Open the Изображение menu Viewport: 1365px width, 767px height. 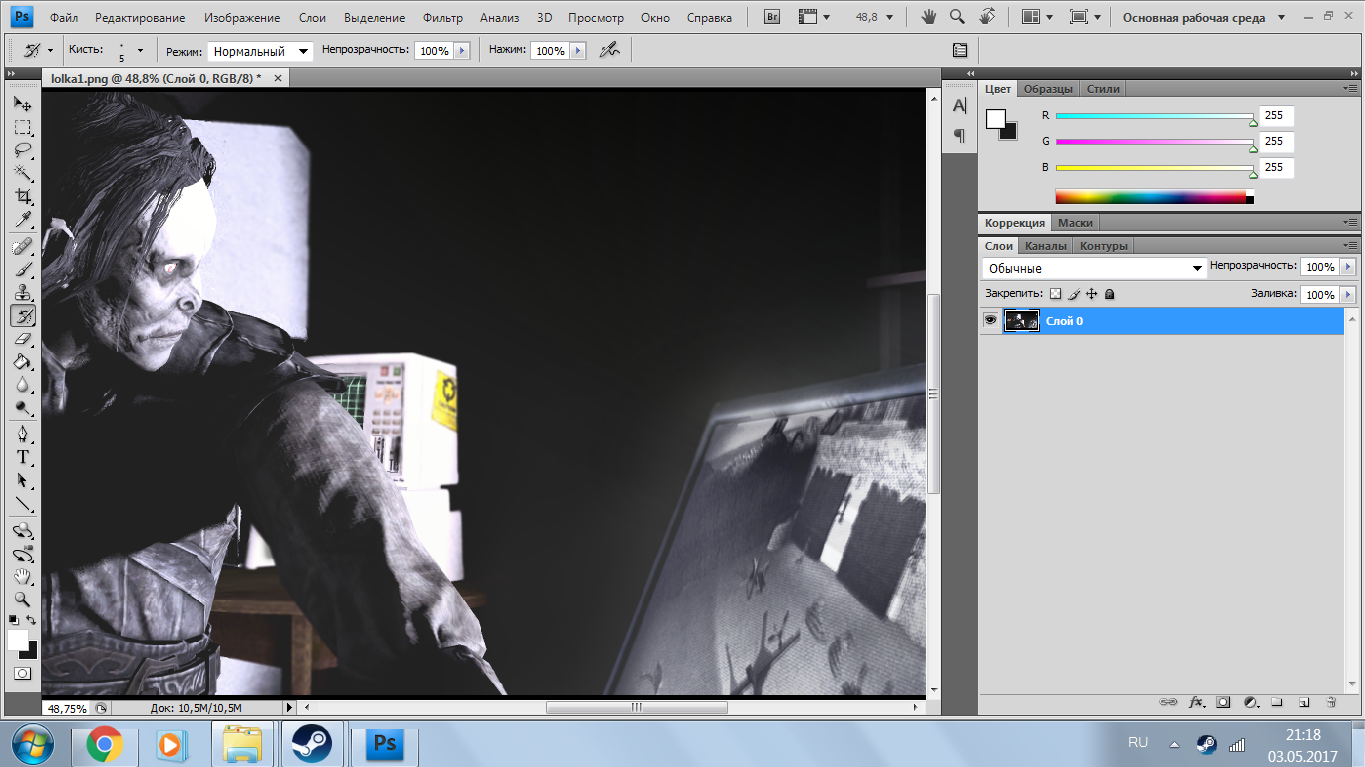[242, 18]
